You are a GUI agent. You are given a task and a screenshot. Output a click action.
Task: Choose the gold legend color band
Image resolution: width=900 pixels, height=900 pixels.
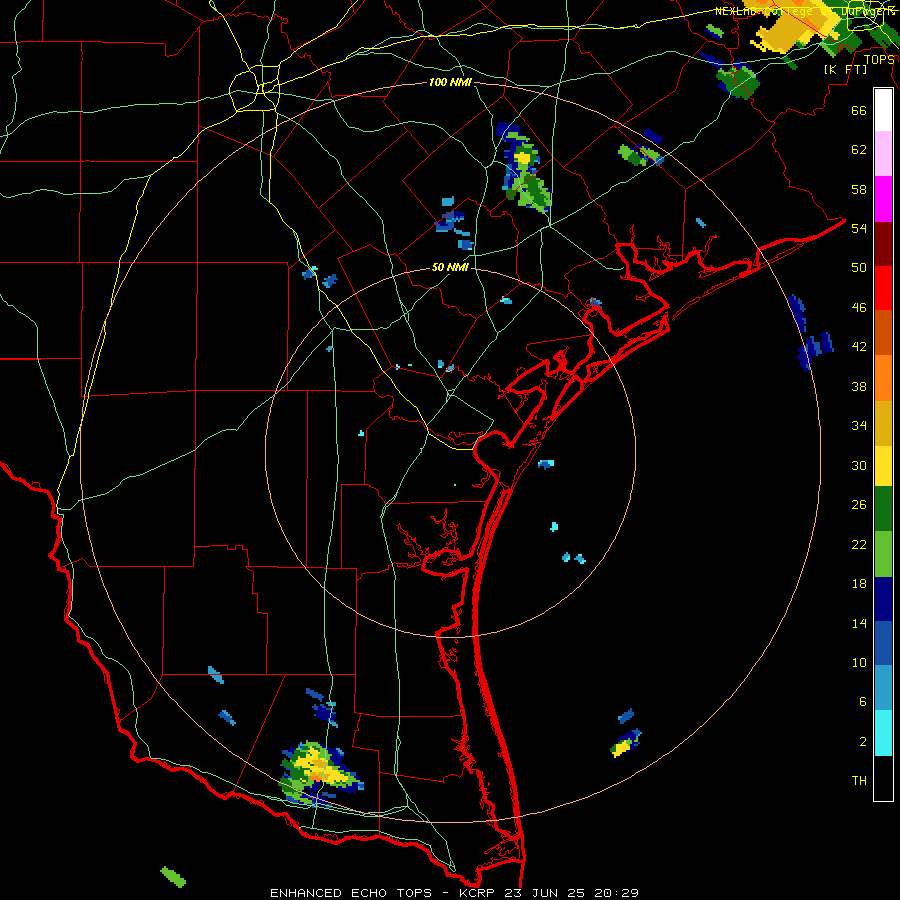(883, 423)
